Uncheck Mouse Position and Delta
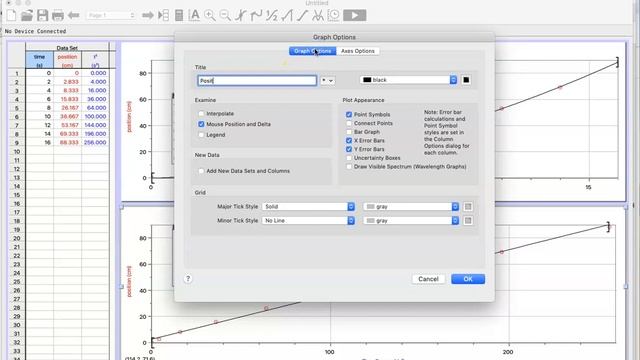This screenshot has width=640, height=360. click(x=201, y=124)
